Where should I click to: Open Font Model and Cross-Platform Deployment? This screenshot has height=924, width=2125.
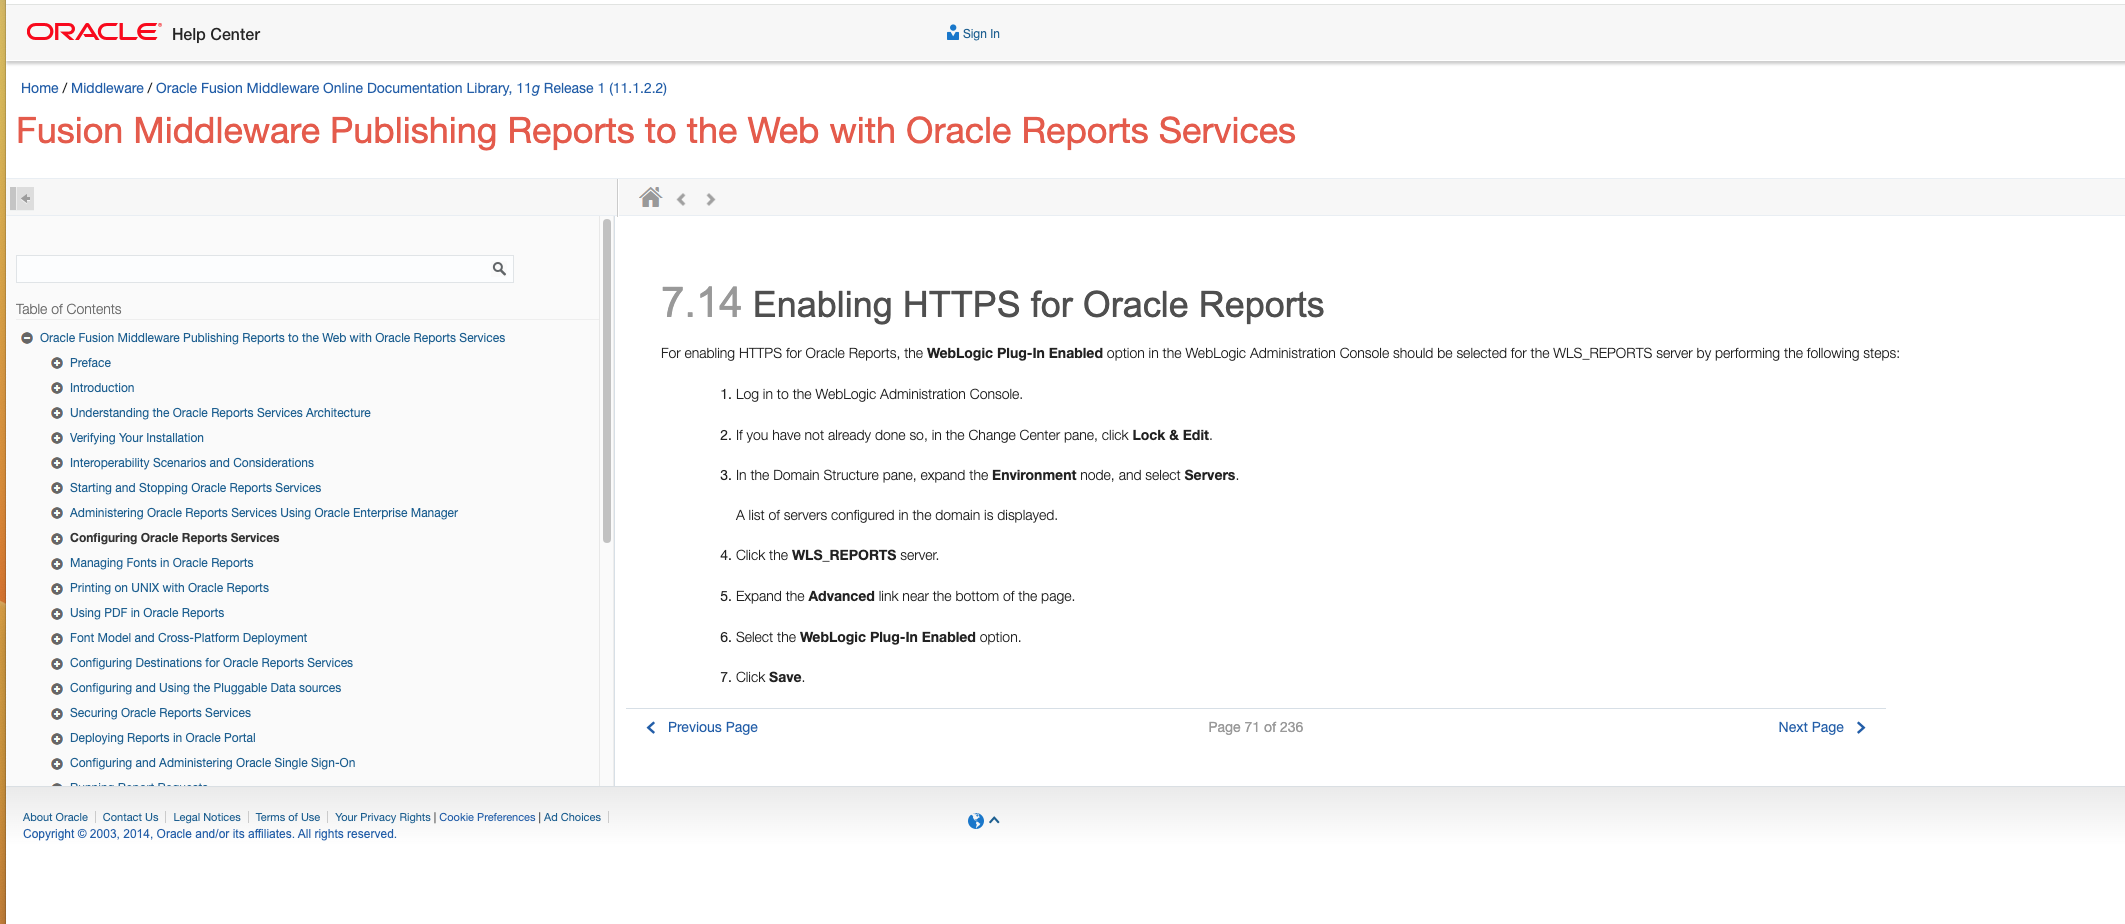(188, 638)
